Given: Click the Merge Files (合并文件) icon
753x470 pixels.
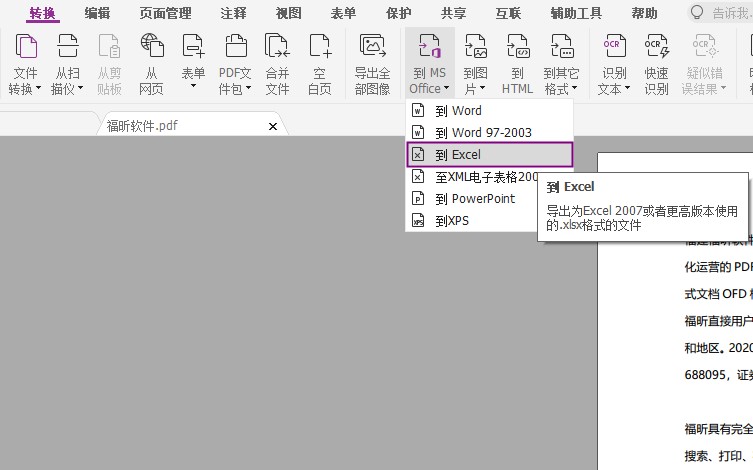Looking at the screenshot, I should pyautogui.click(x=277, y=63).
